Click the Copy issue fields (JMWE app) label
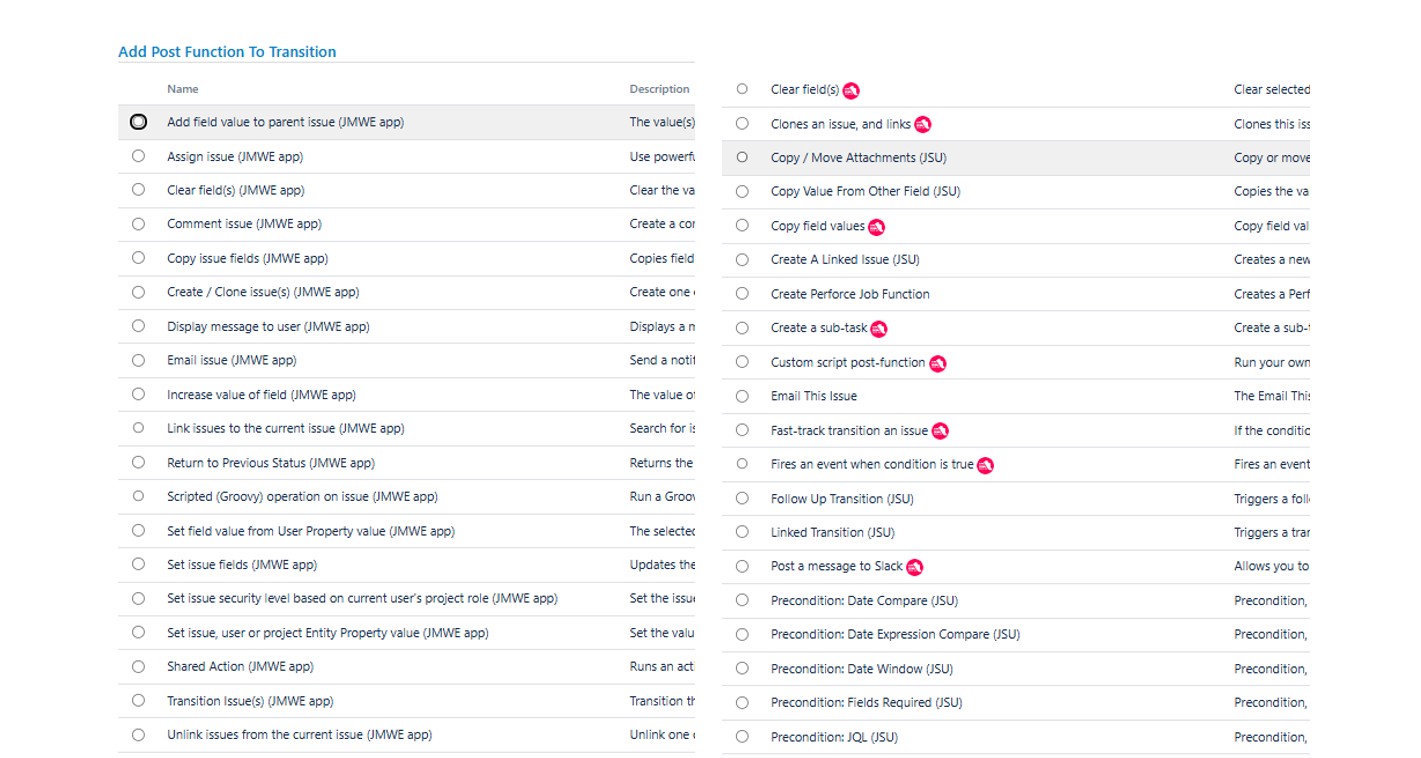This screenshot has width=1421, height=758. point(247,258)
